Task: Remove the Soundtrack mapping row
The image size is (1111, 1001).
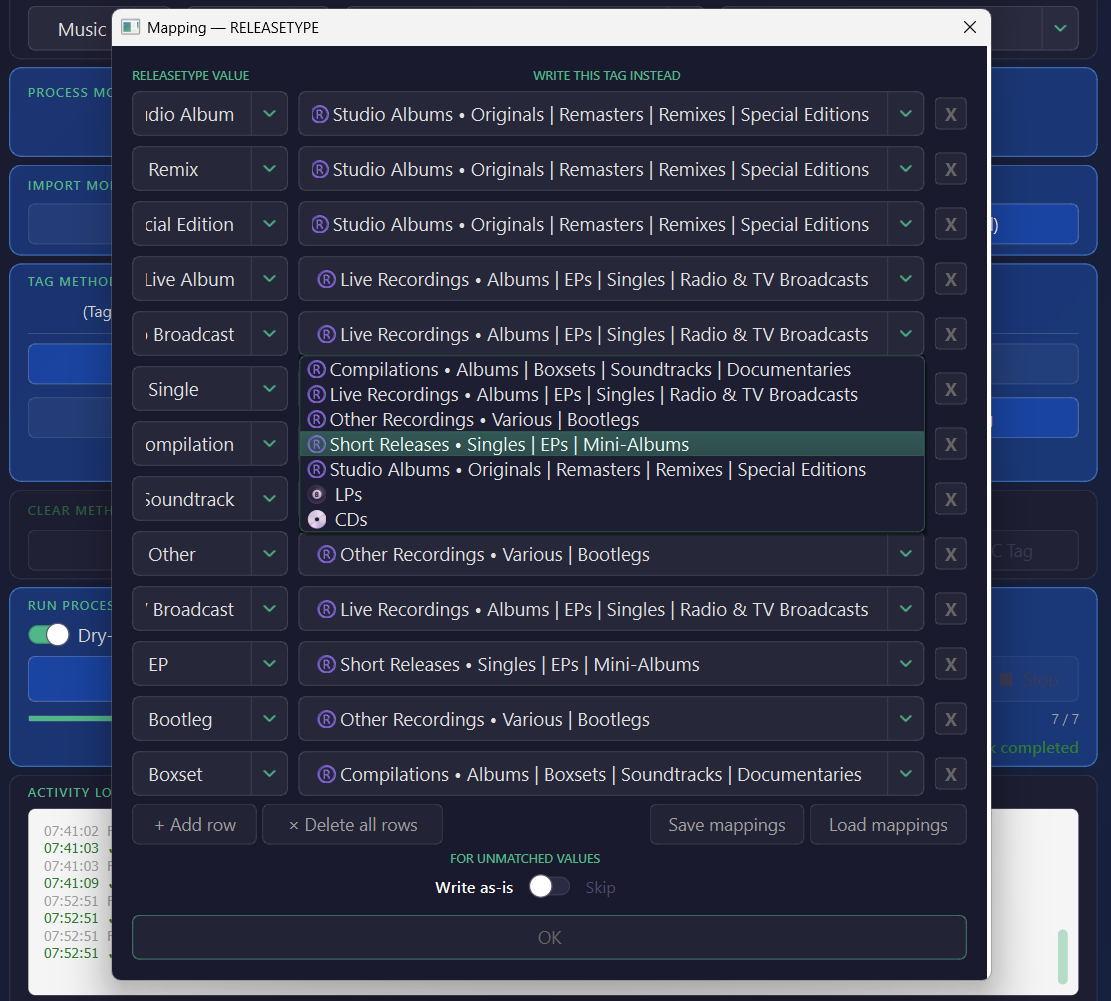Action: point(950,499)
